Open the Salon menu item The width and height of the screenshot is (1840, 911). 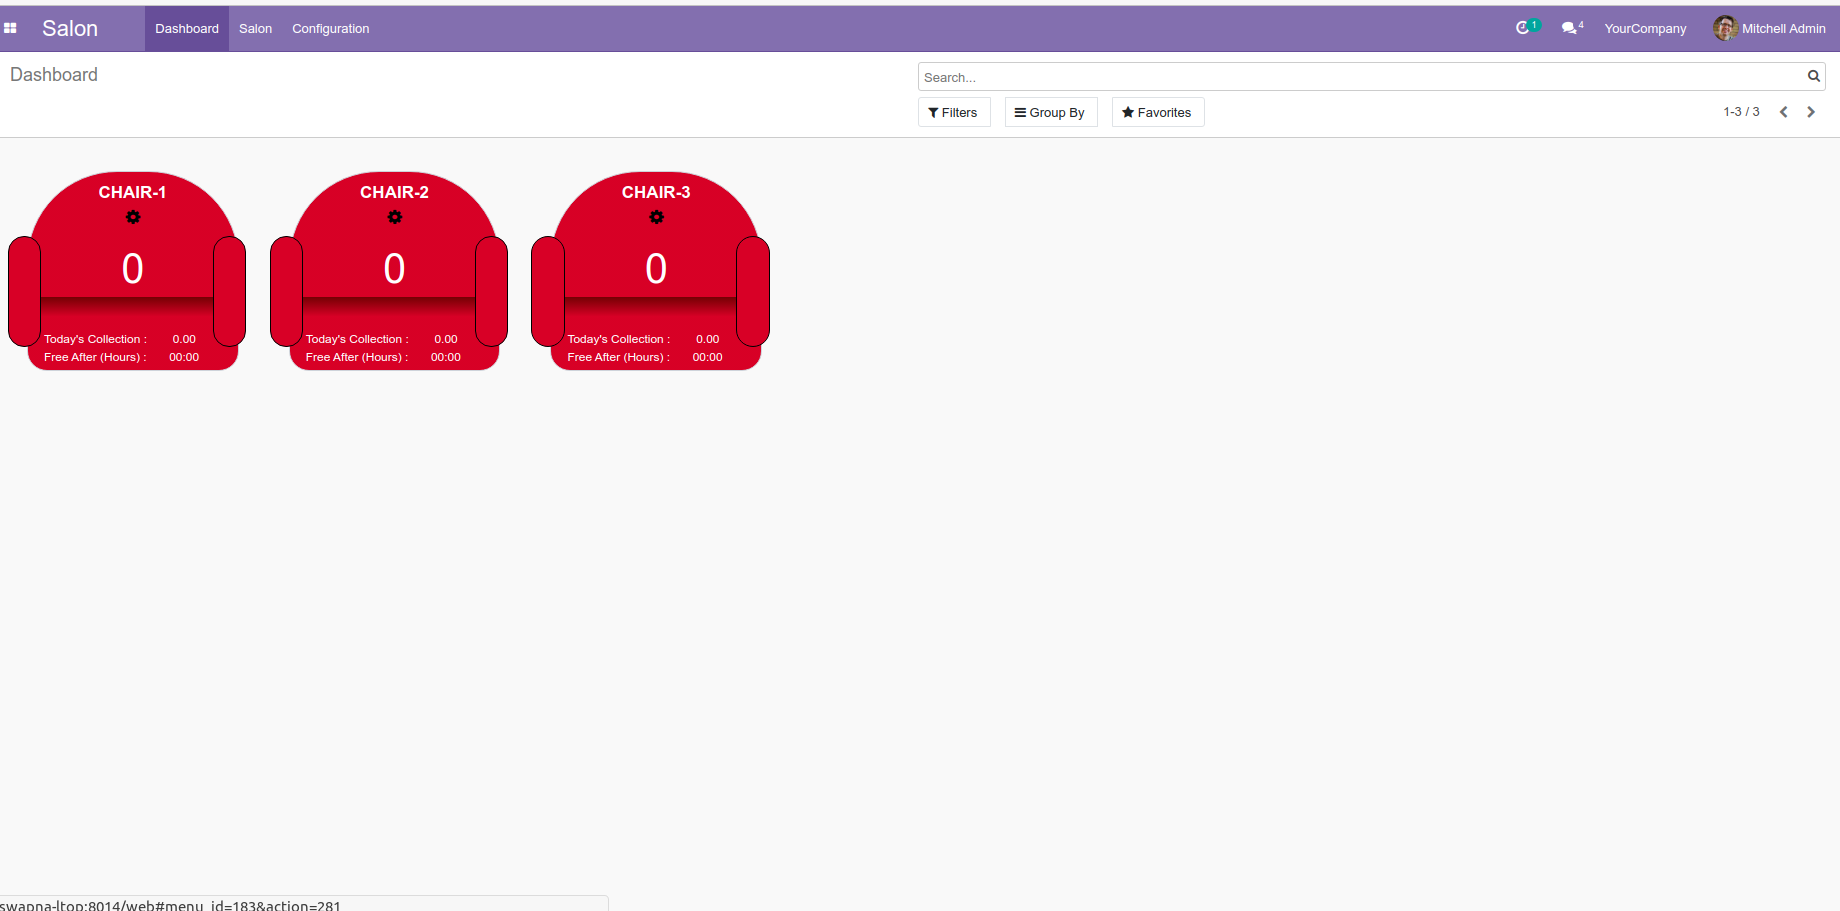[255, 28]
